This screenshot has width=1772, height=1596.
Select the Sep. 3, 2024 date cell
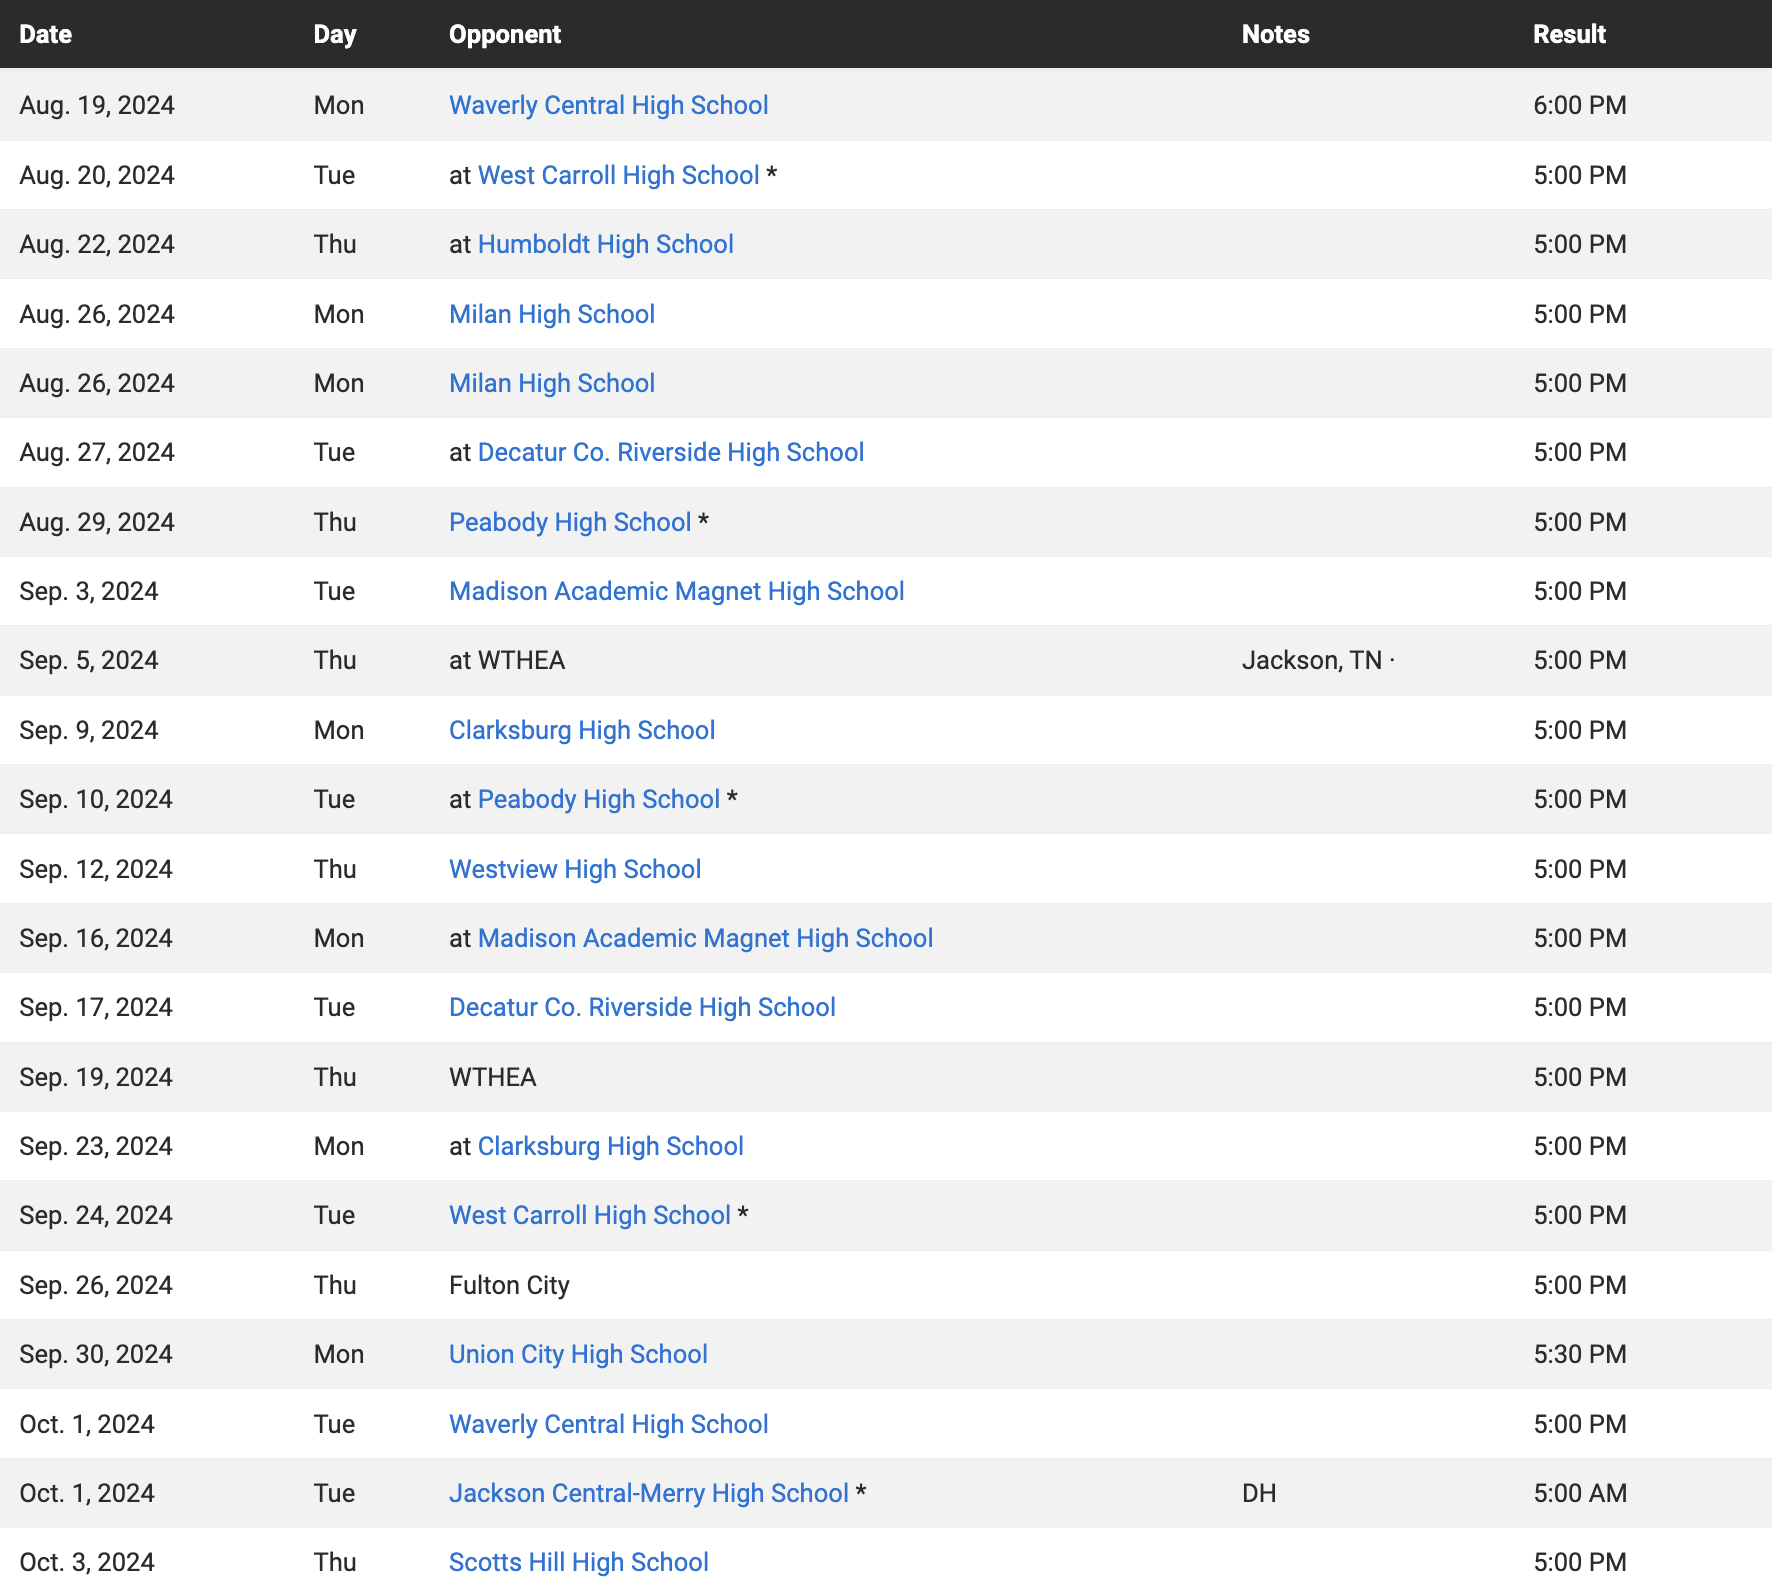pos(89,591)
